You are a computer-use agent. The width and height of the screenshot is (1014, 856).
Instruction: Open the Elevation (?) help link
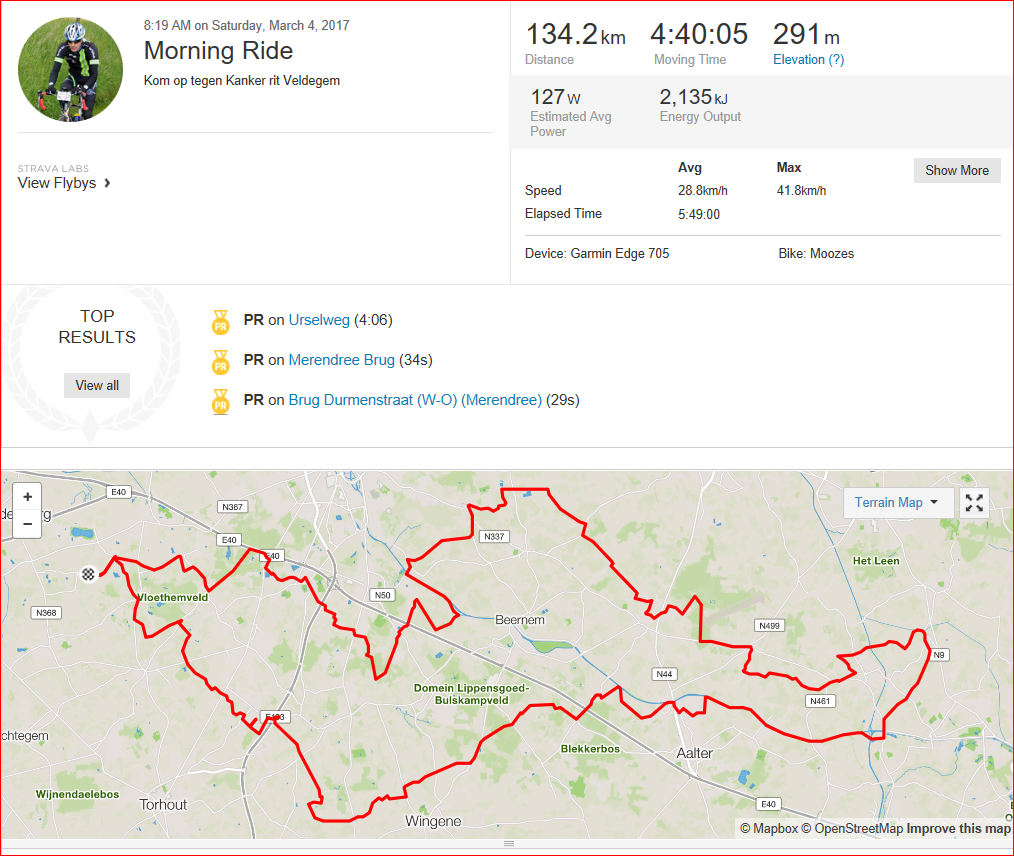[808, 59]
